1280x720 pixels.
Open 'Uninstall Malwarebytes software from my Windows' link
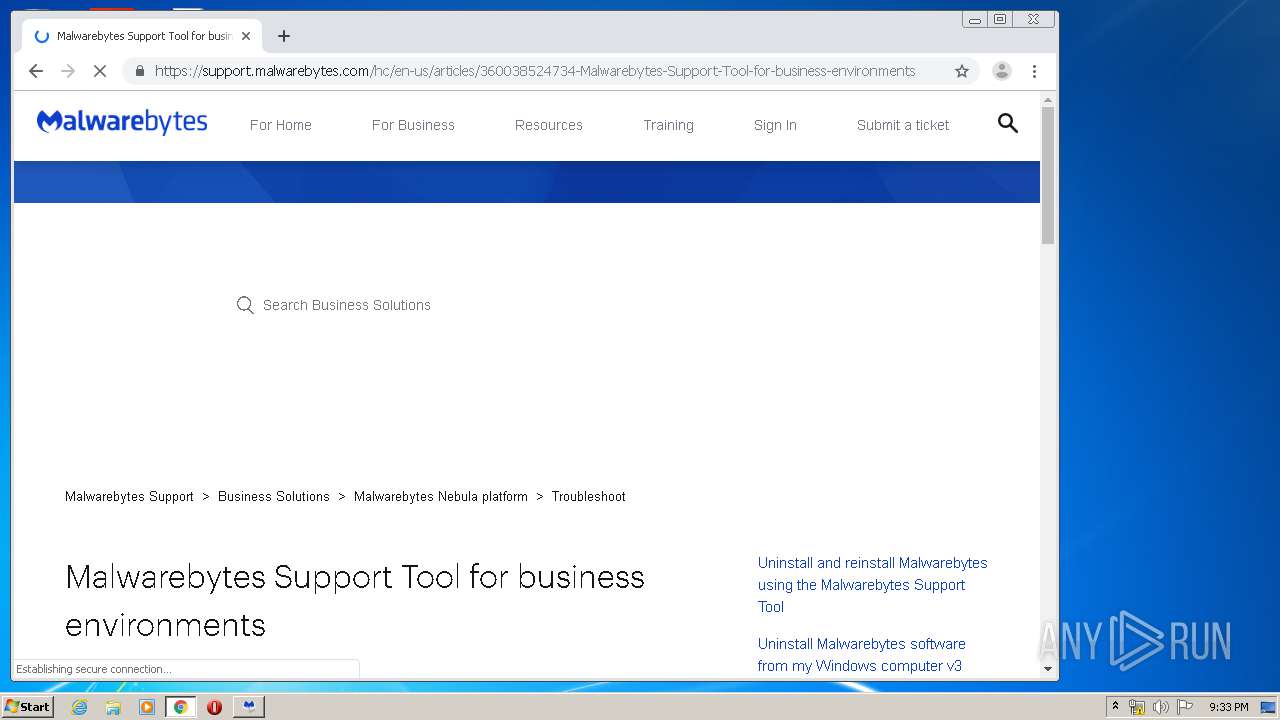(x=861, y=655)
